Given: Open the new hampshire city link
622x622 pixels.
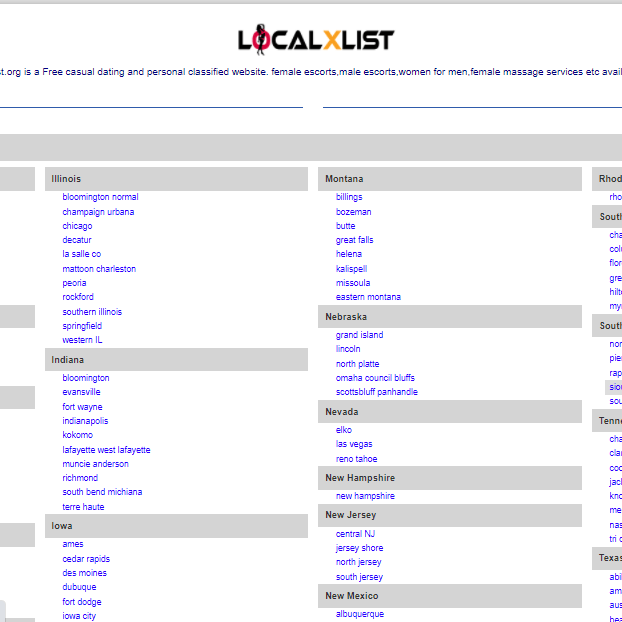Looking at the screenshot, I should coord(365,496).
